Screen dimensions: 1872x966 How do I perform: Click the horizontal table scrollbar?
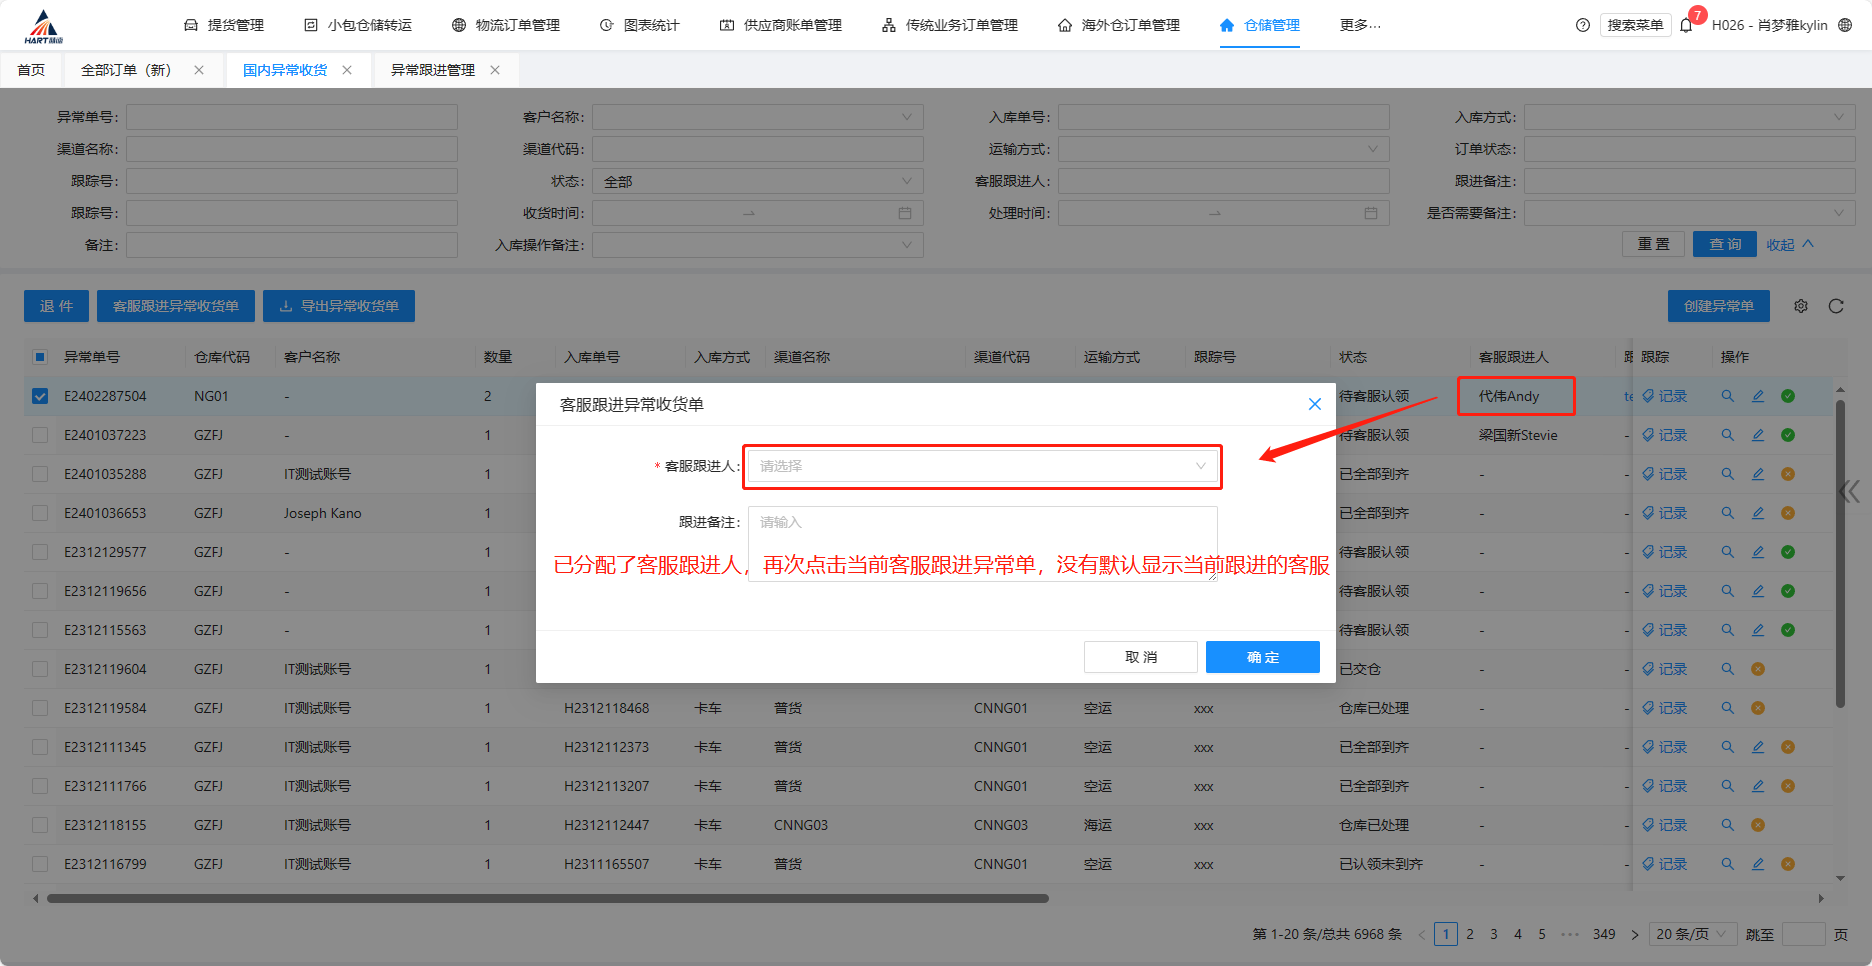coord(548,898)
